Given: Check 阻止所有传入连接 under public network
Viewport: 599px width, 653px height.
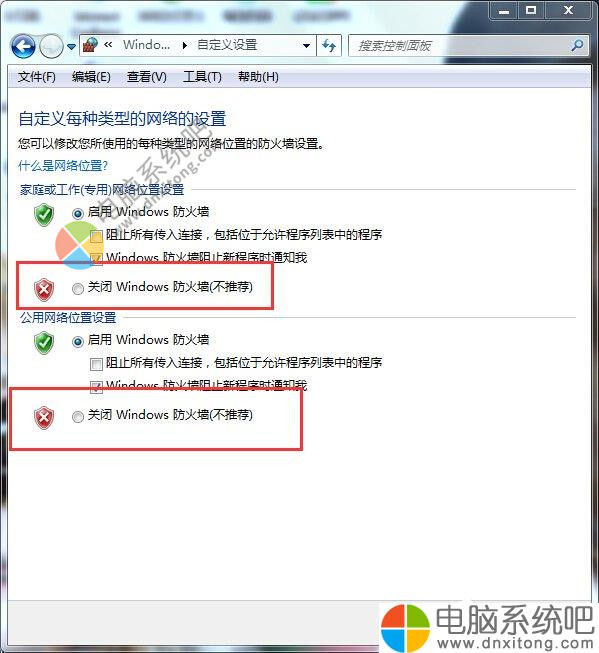Looking at the screenshot, I should click(96, 364).
